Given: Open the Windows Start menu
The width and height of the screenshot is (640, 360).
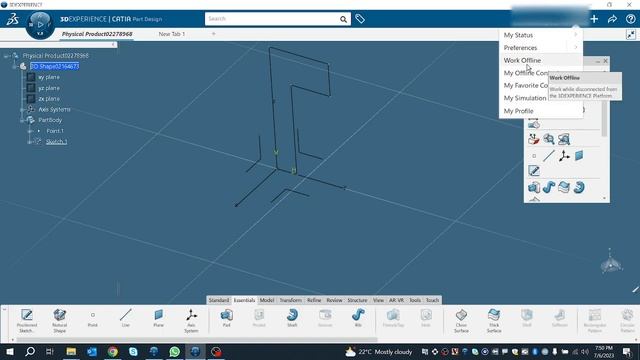Looking at the screenshot, I should pos(10,351).
